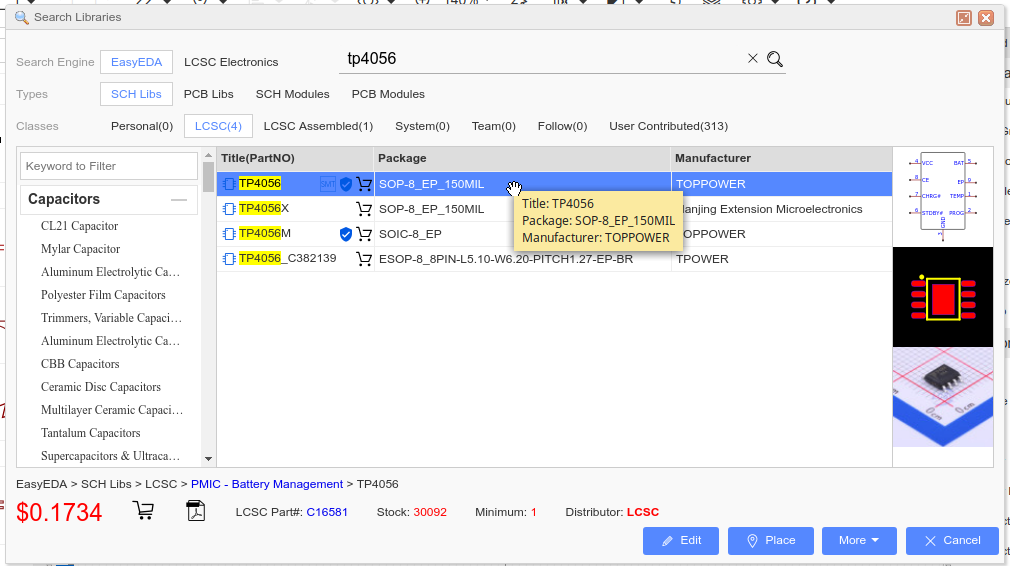
Task: Switch type to PCB Libs
Action: click(x=209, y=94)
